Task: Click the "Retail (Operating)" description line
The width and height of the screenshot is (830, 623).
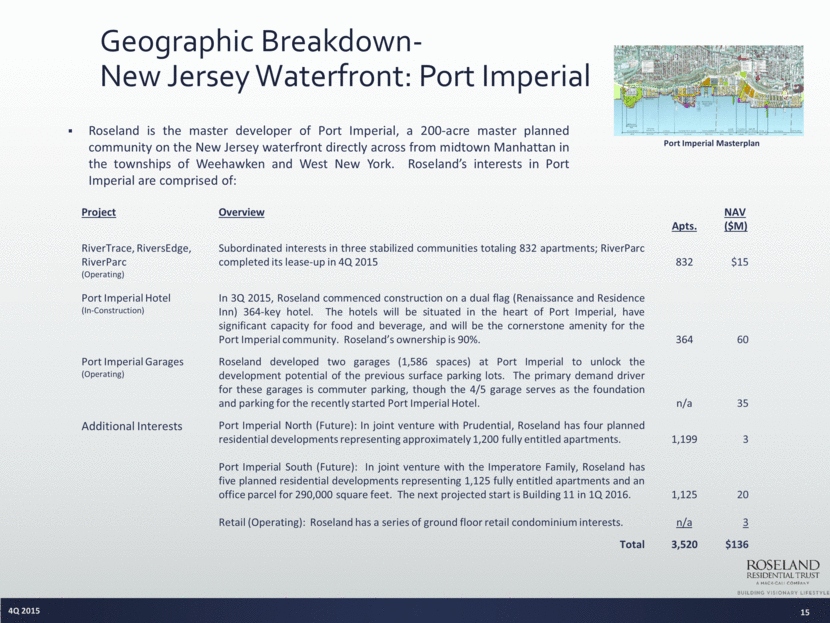Action: click(x=421, y=522)
